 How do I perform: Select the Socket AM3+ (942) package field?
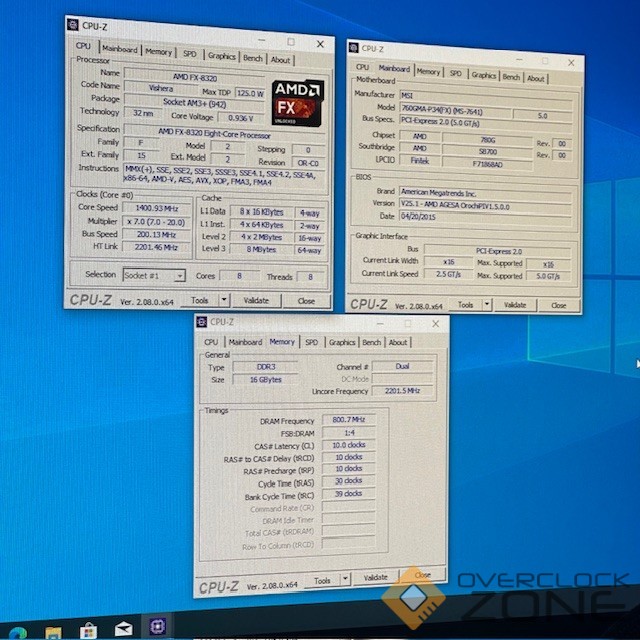tap(195, 103)
